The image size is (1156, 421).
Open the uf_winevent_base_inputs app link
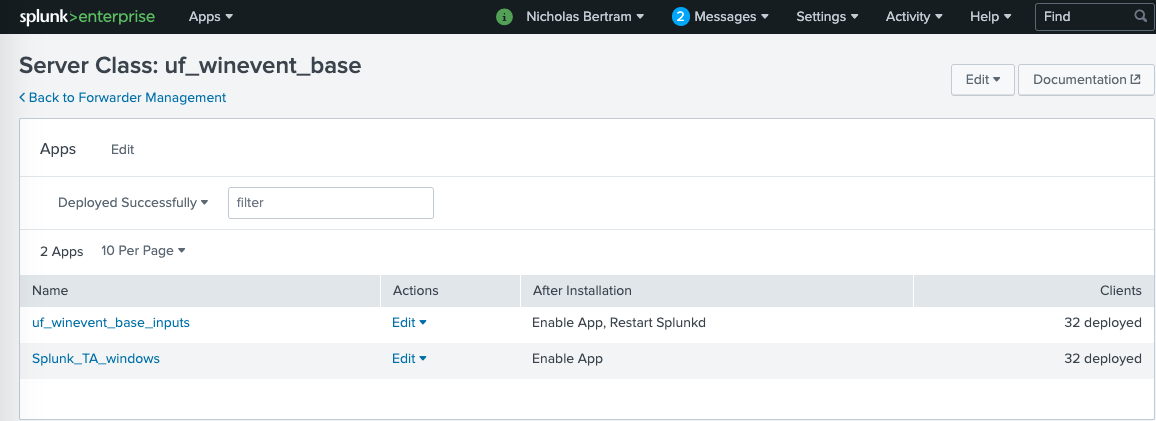tap(111, 323)
